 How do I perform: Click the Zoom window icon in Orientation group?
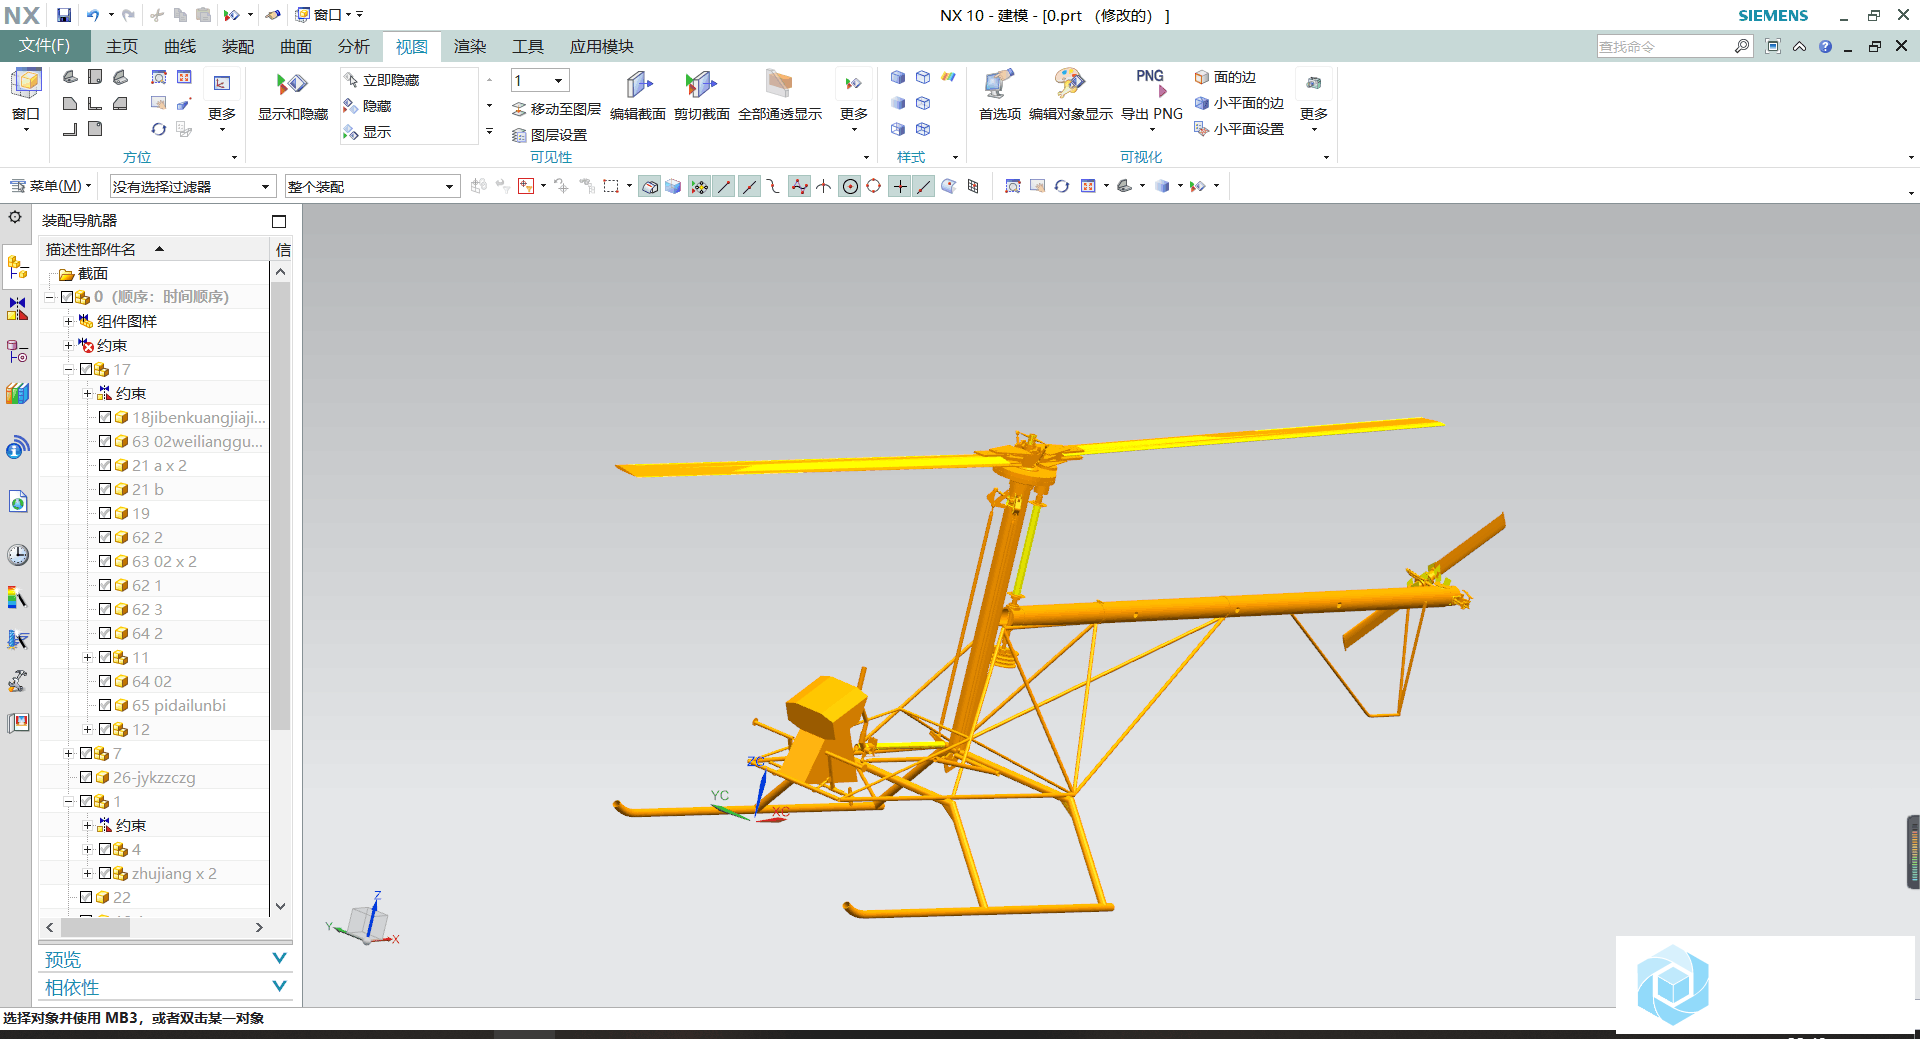(159, 77)
